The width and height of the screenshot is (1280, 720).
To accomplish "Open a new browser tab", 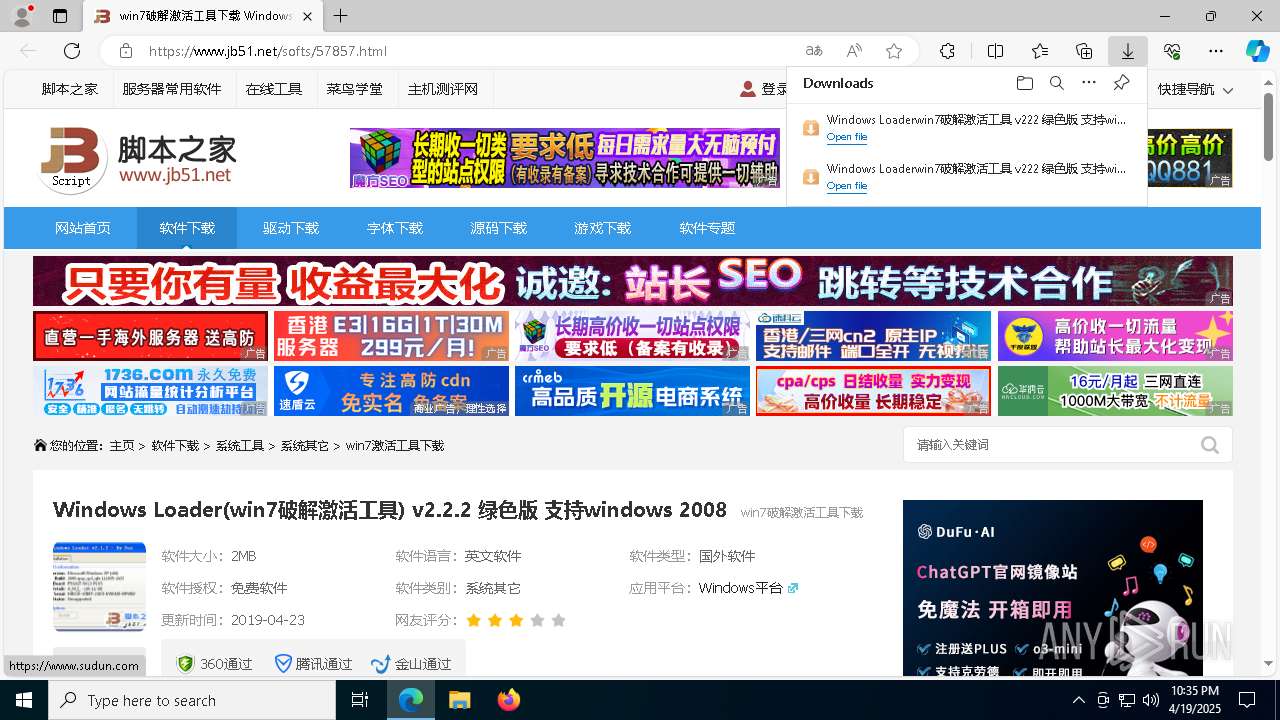I will pos(341,16).
